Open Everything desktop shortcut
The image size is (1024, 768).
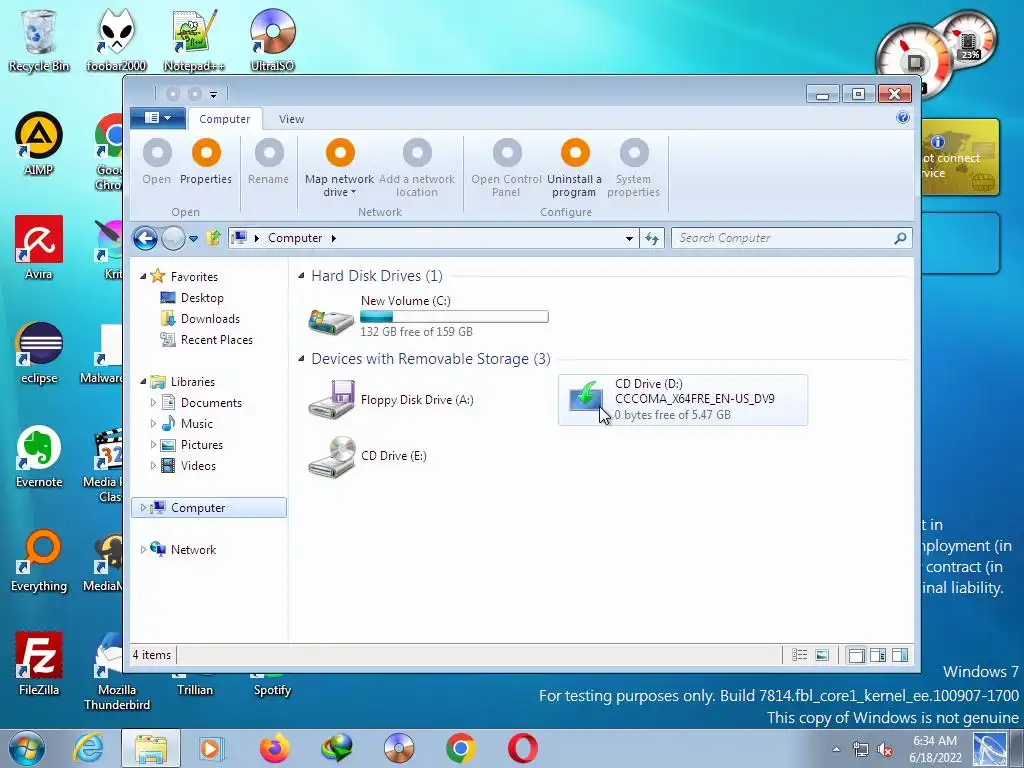point(39,560)
